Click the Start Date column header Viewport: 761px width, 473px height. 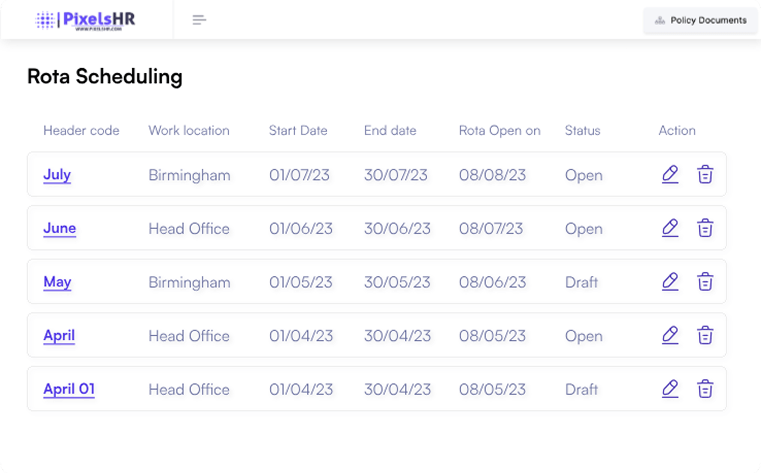[298, 131]
